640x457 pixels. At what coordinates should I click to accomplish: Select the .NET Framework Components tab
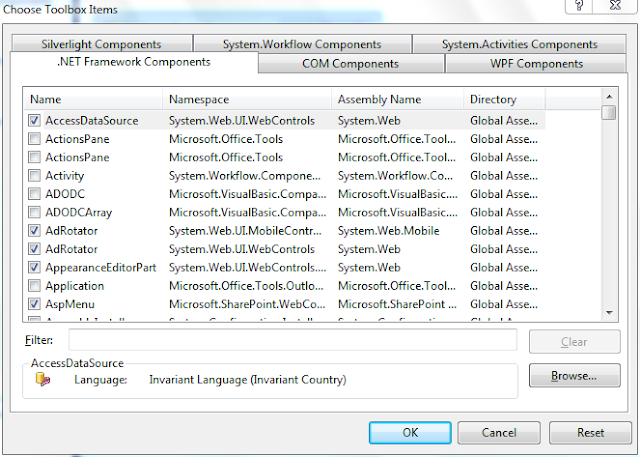coord(134,62)
